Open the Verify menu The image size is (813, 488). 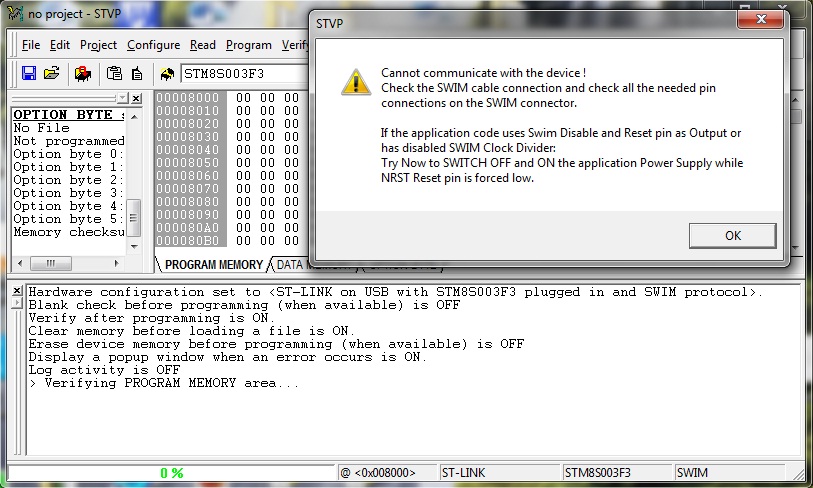click(x=295, y=45)
